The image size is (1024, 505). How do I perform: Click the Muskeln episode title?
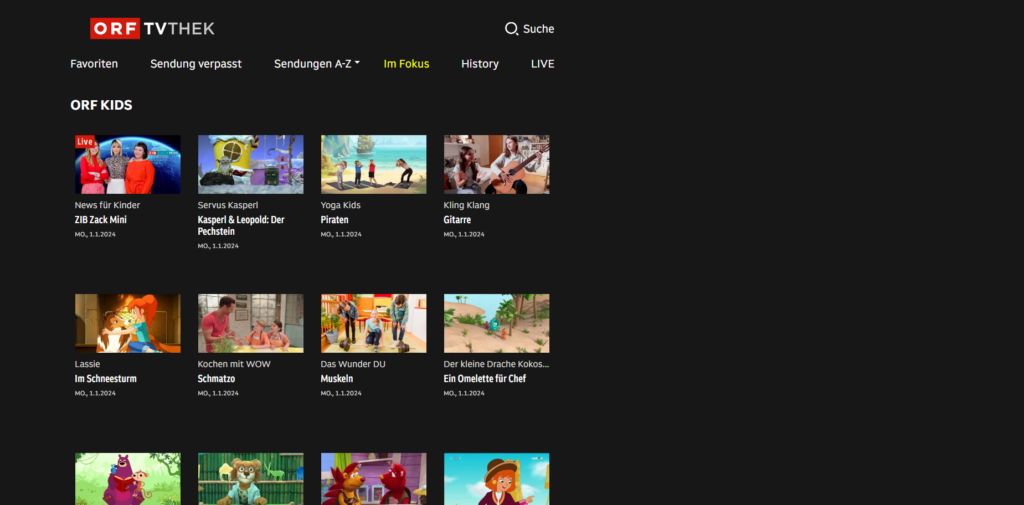[337, 379]
